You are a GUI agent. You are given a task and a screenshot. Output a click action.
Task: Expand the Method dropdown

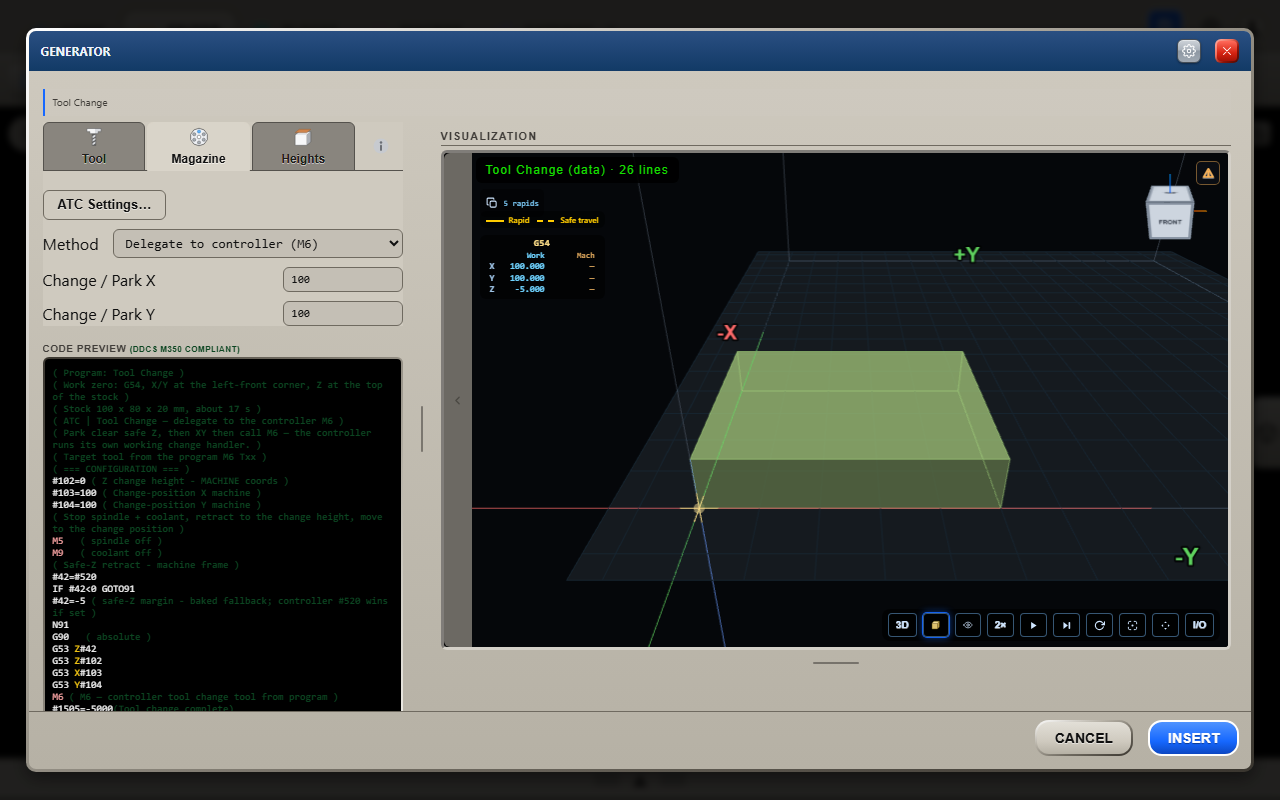coord(258,244)
